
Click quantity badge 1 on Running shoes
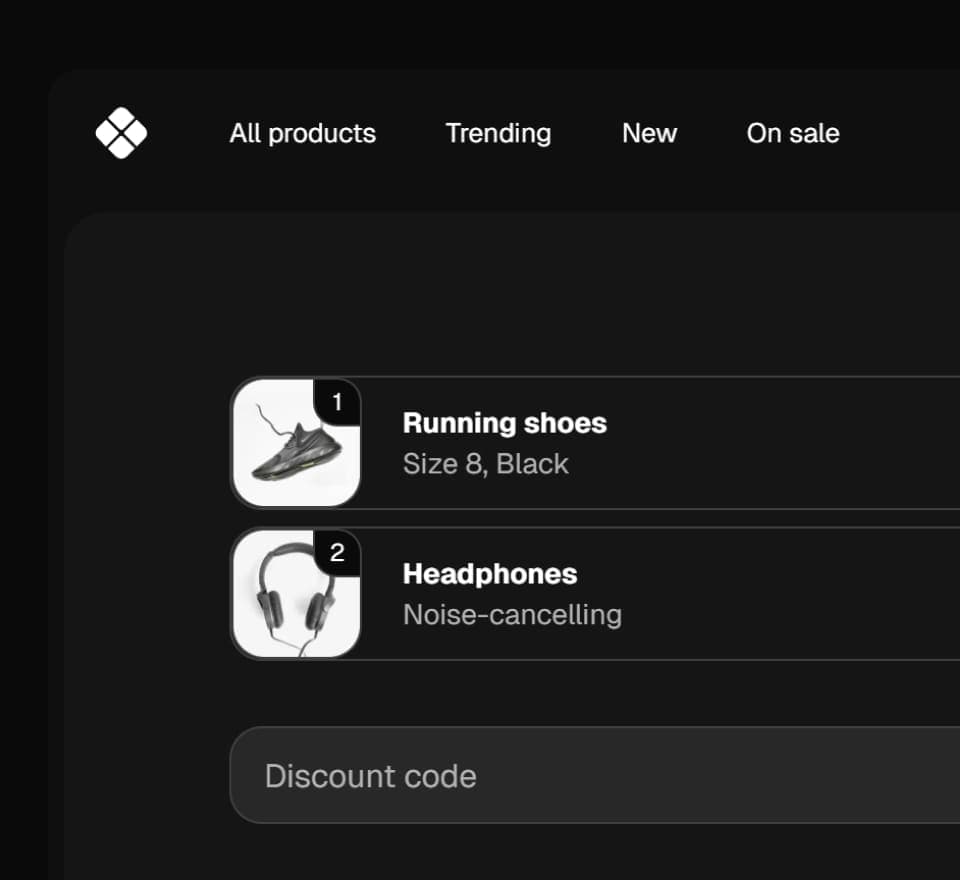click(x=337, y=402)
